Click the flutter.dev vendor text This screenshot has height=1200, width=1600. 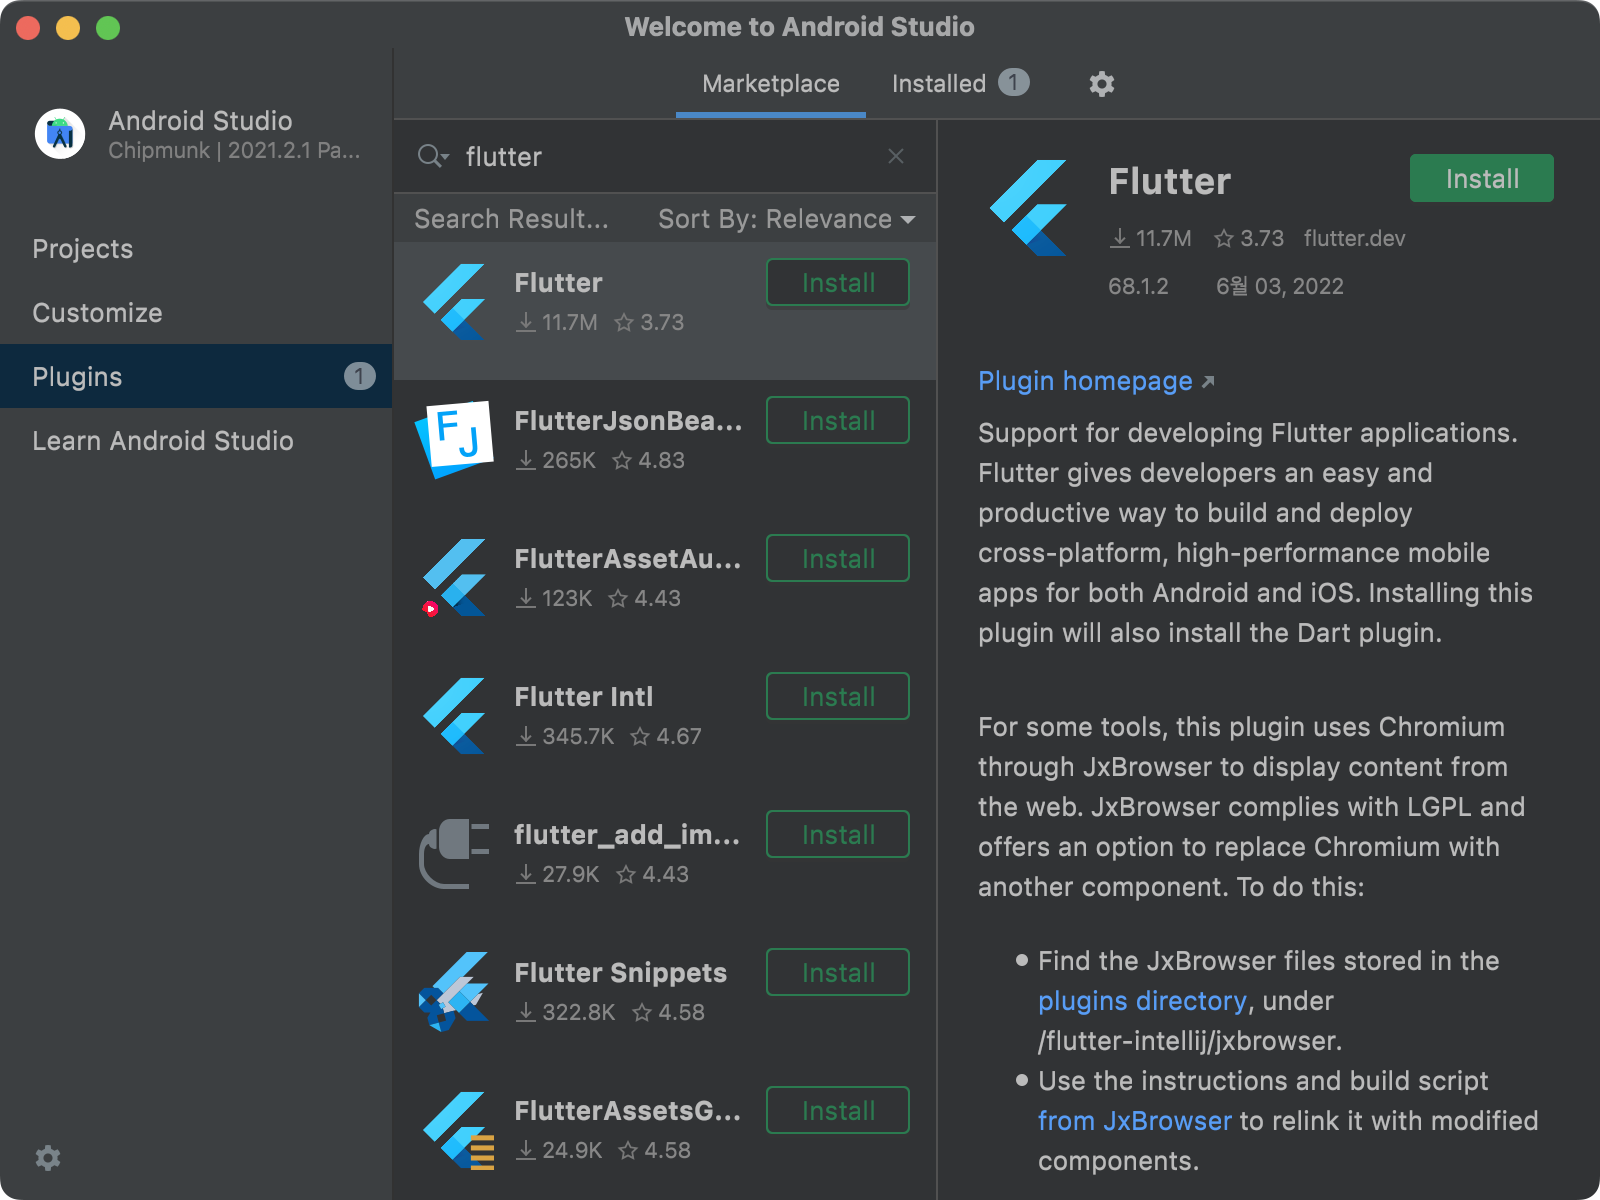pos(1354,238)
